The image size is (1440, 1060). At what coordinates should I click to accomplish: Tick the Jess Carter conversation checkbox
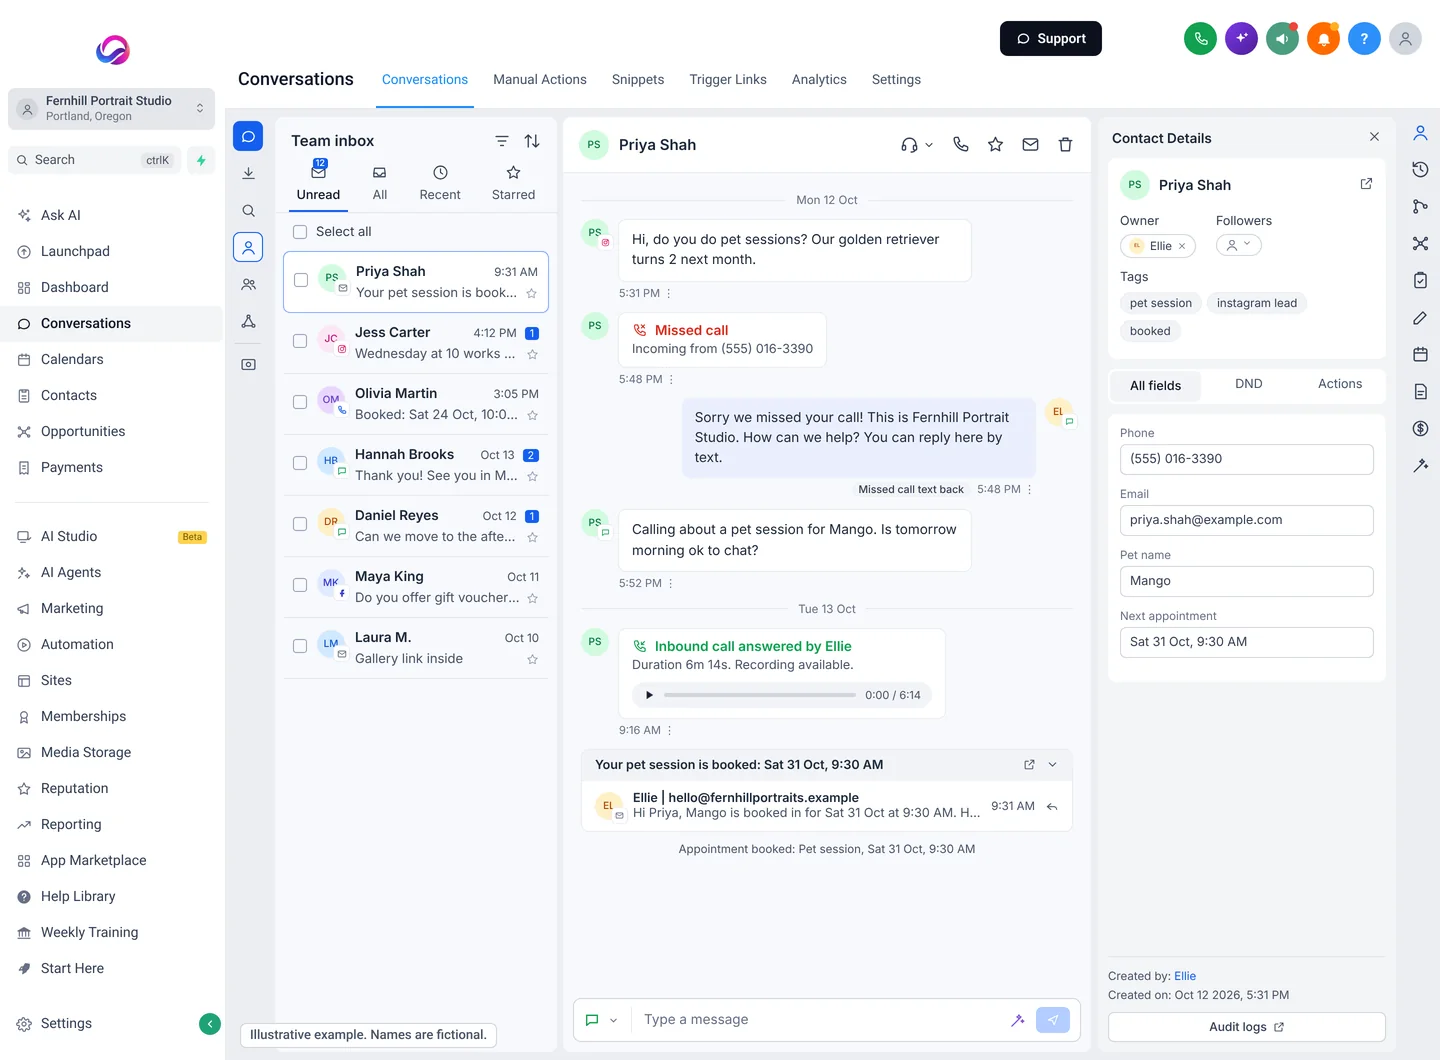pyautogui.click(x=299, y=341)
